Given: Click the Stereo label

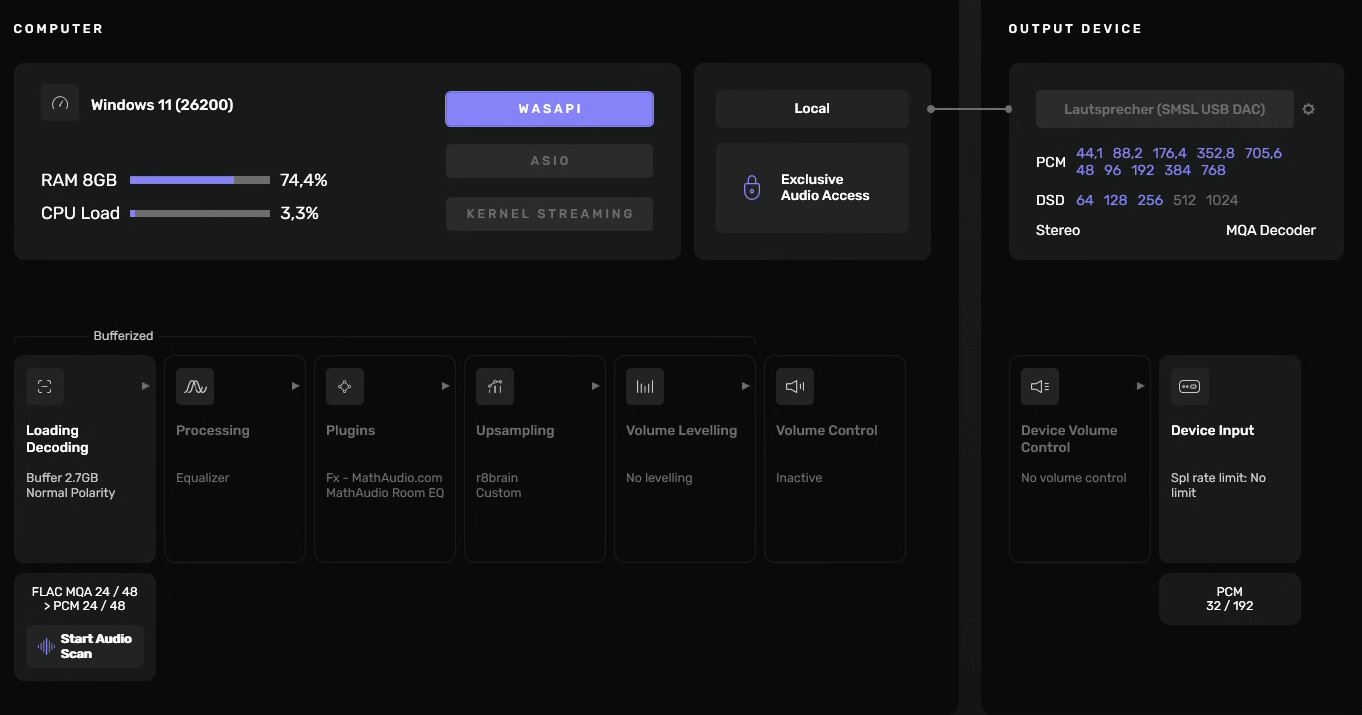Looking at the screenshot, I should coord(1058,230).
